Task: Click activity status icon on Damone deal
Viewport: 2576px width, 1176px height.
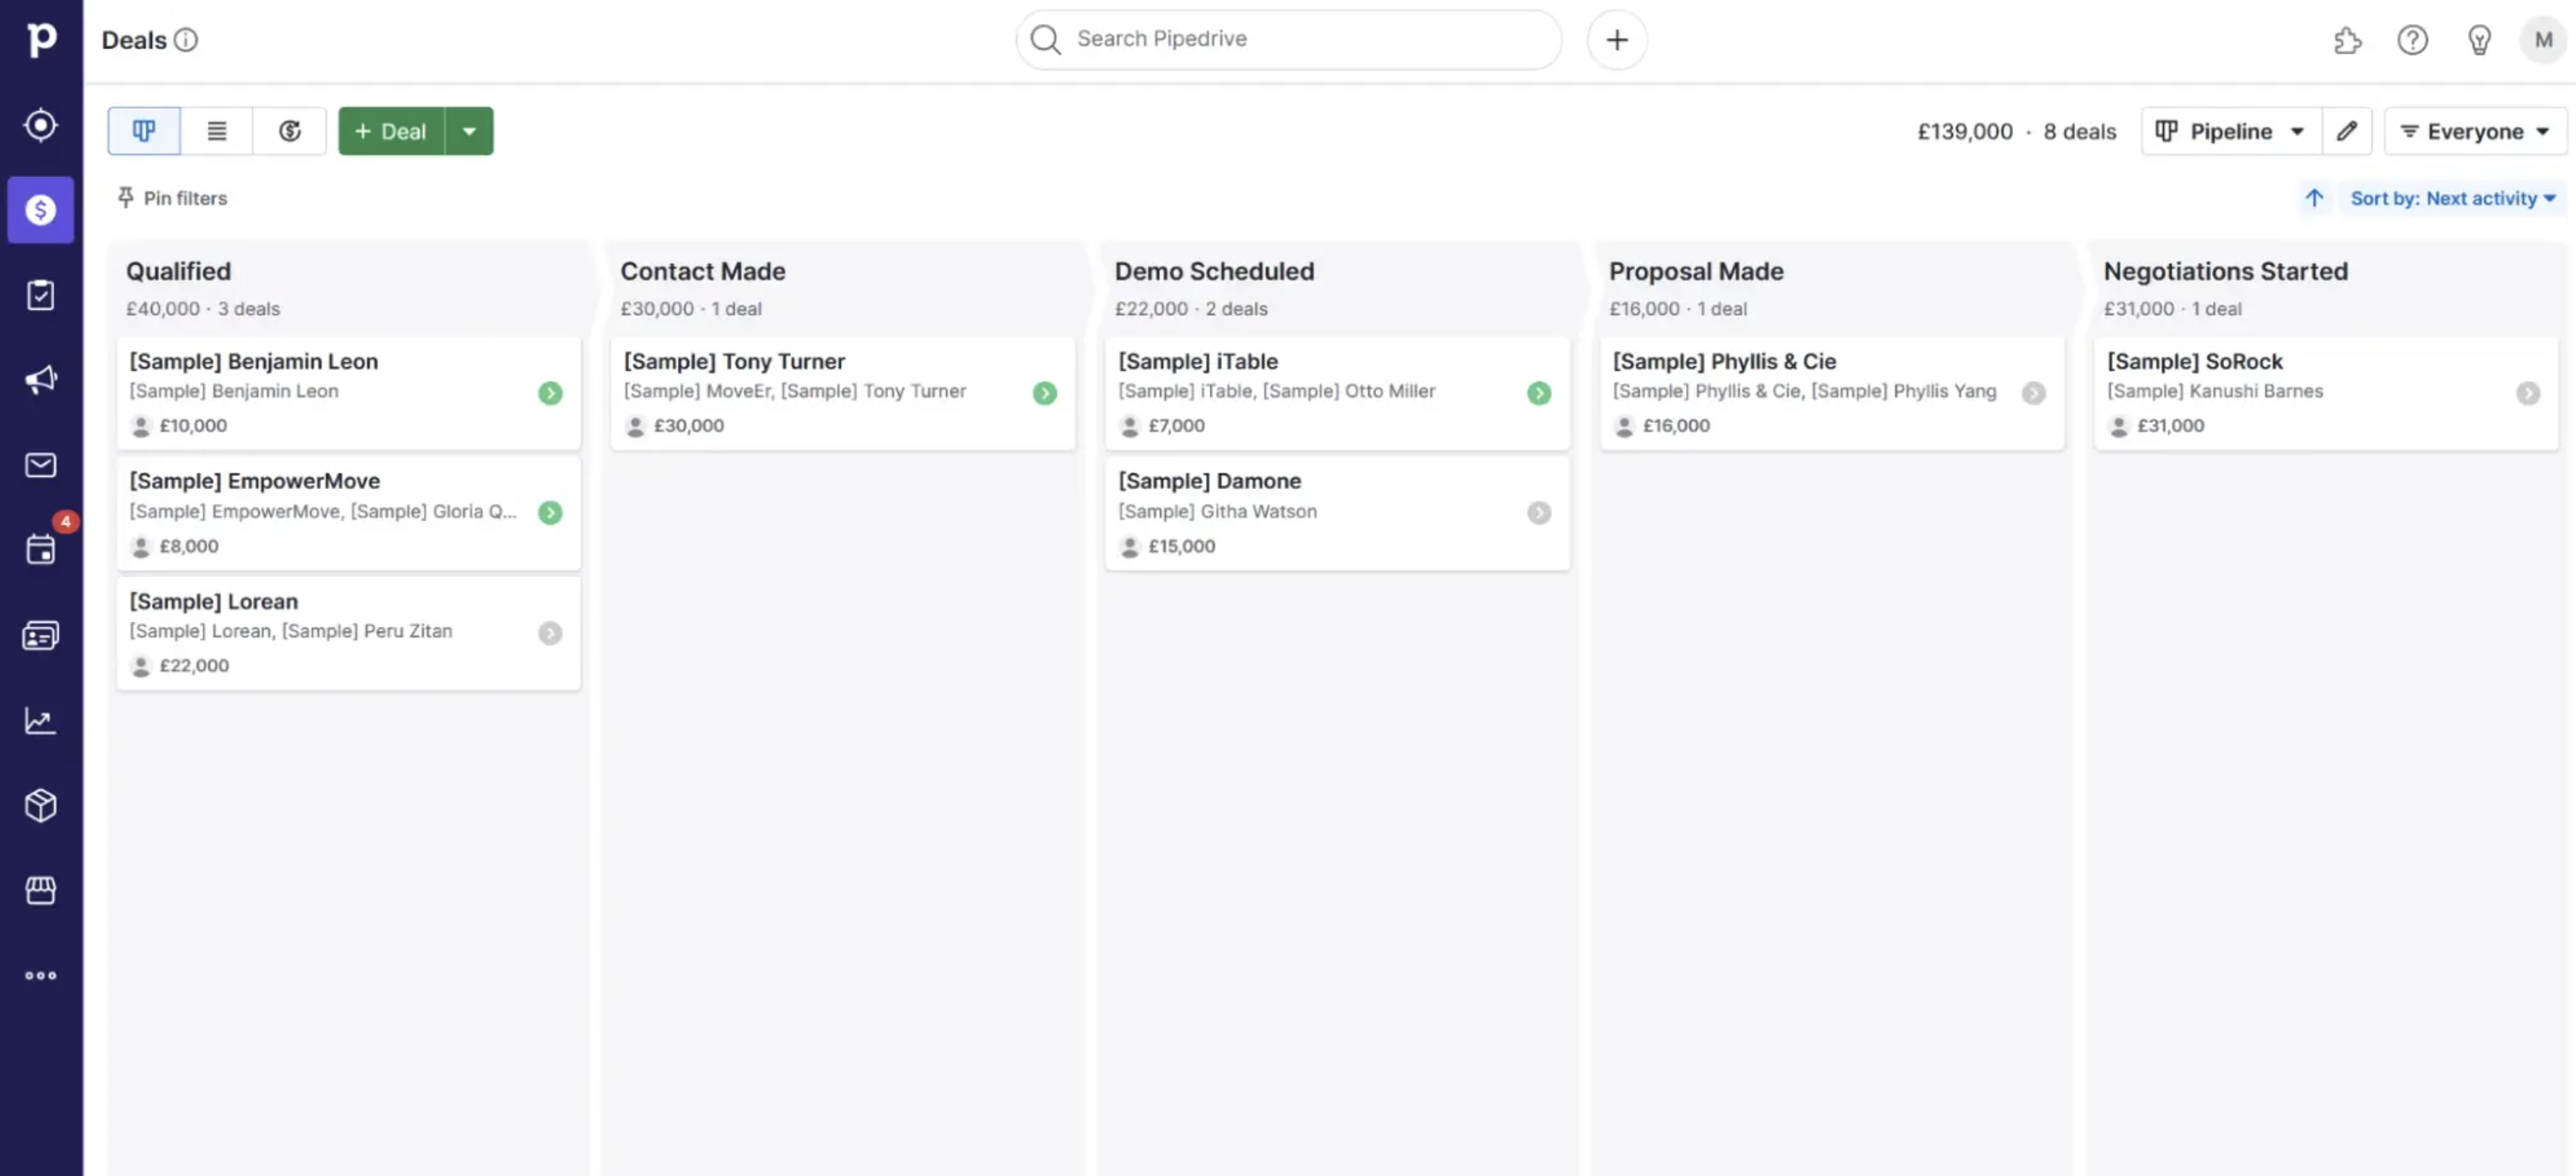Action: (x=1539, y=513)
